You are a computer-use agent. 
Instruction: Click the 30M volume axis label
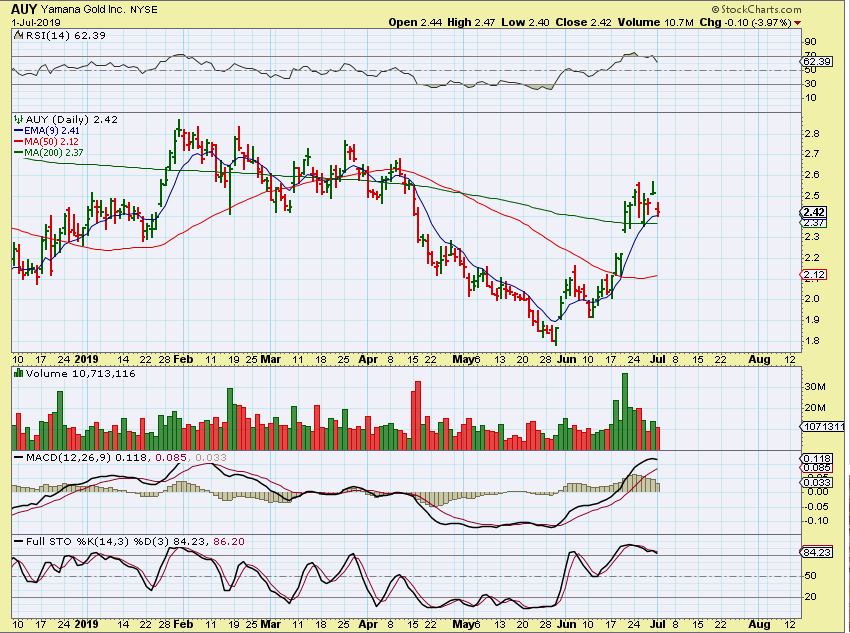point(815,386)
